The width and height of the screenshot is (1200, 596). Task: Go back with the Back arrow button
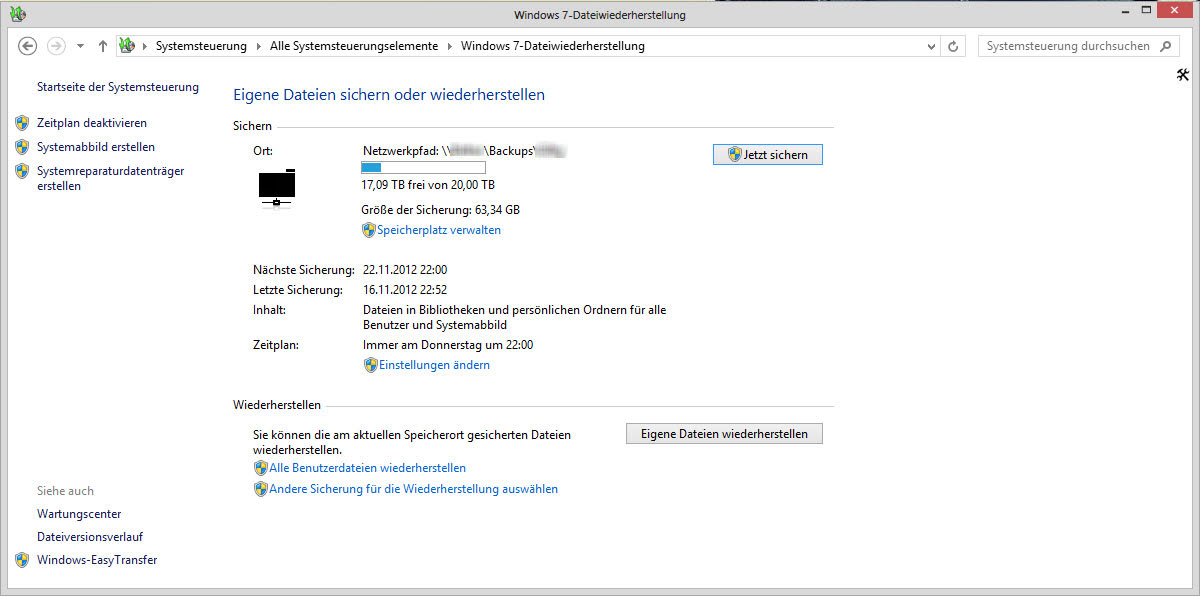[28, 46]
